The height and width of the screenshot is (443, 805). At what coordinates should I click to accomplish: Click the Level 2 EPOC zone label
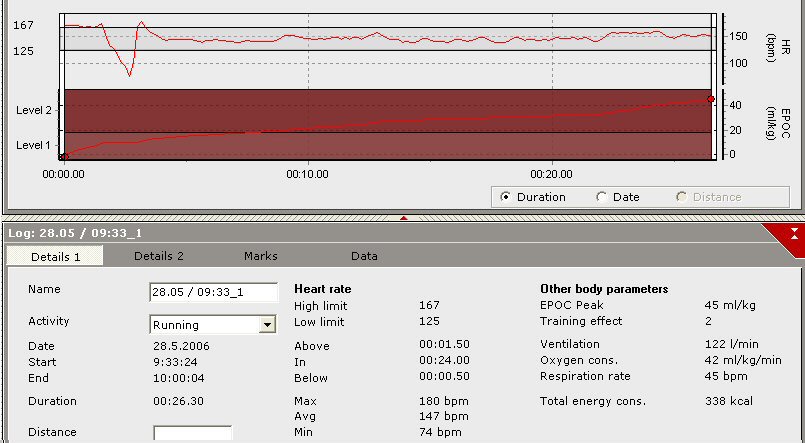[x=33, y=108]
